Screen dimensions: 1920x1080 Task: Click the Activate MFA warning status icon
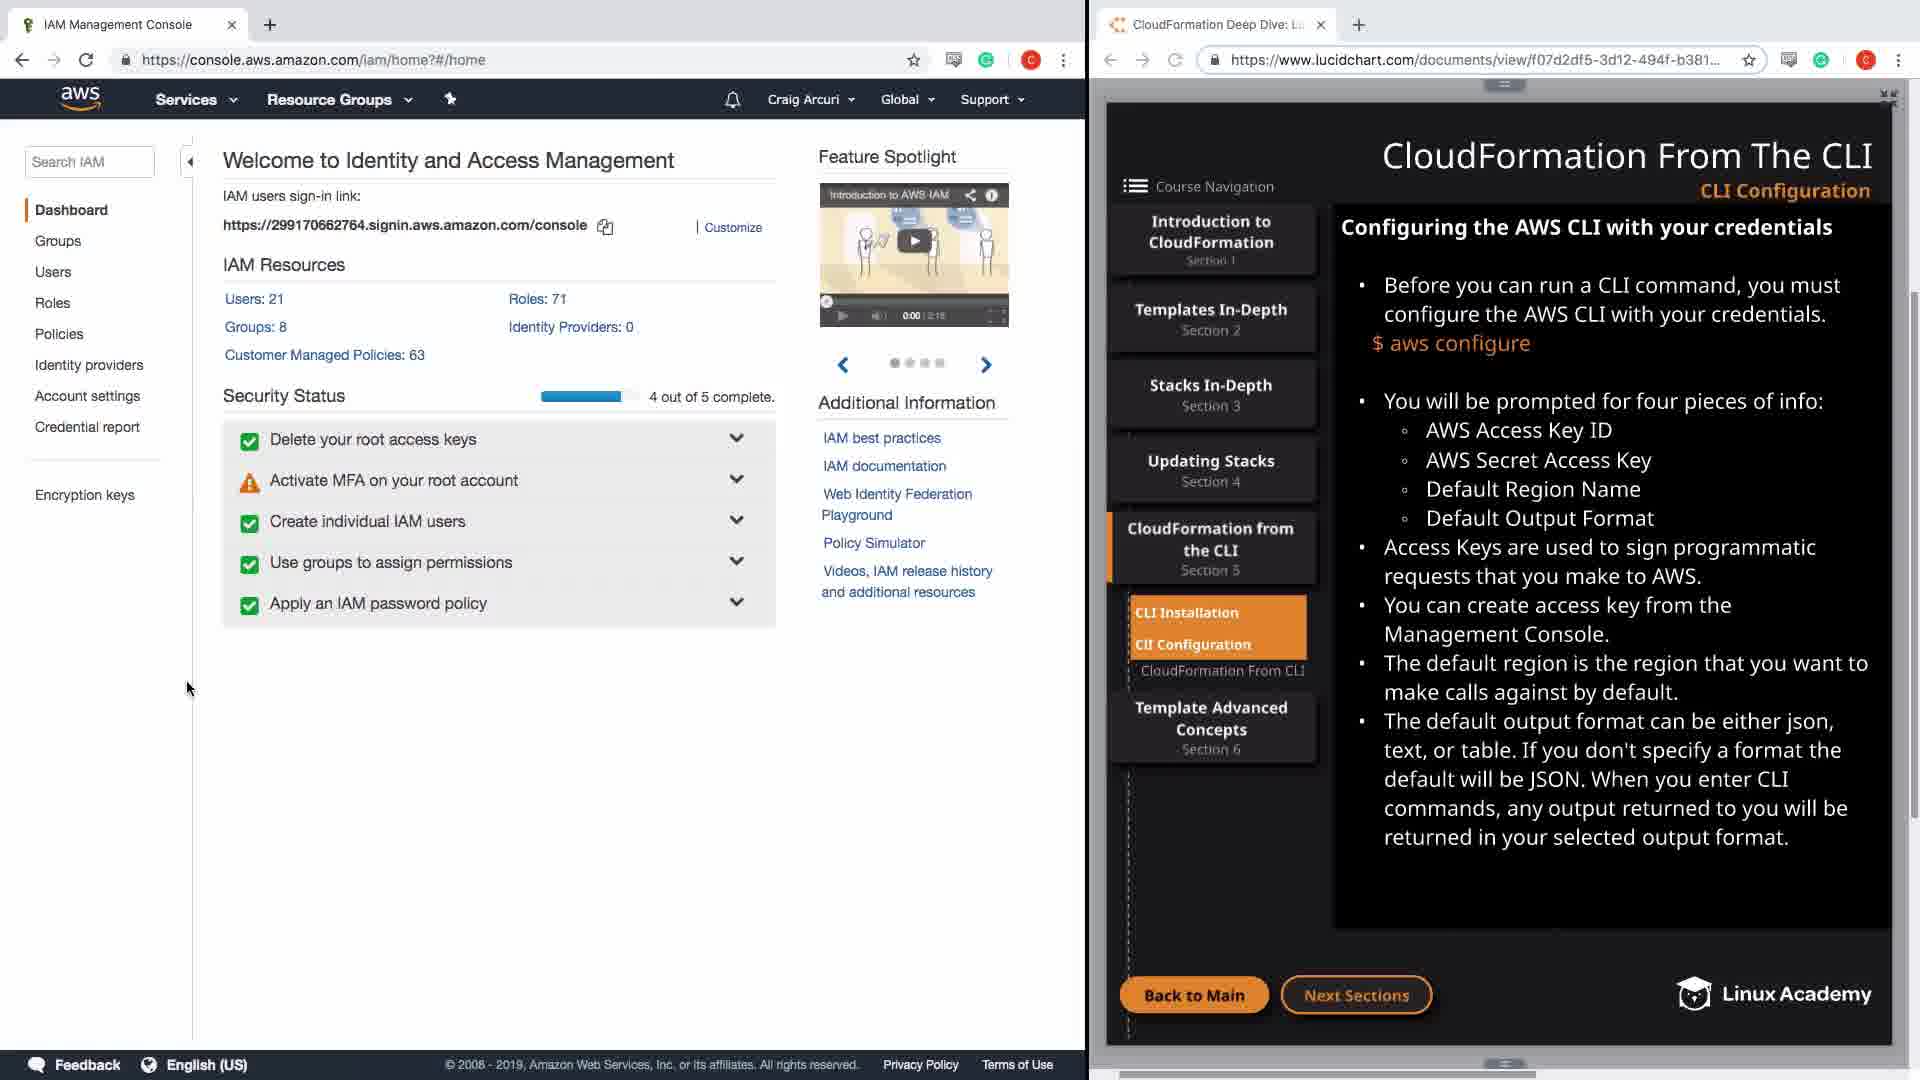249,483
